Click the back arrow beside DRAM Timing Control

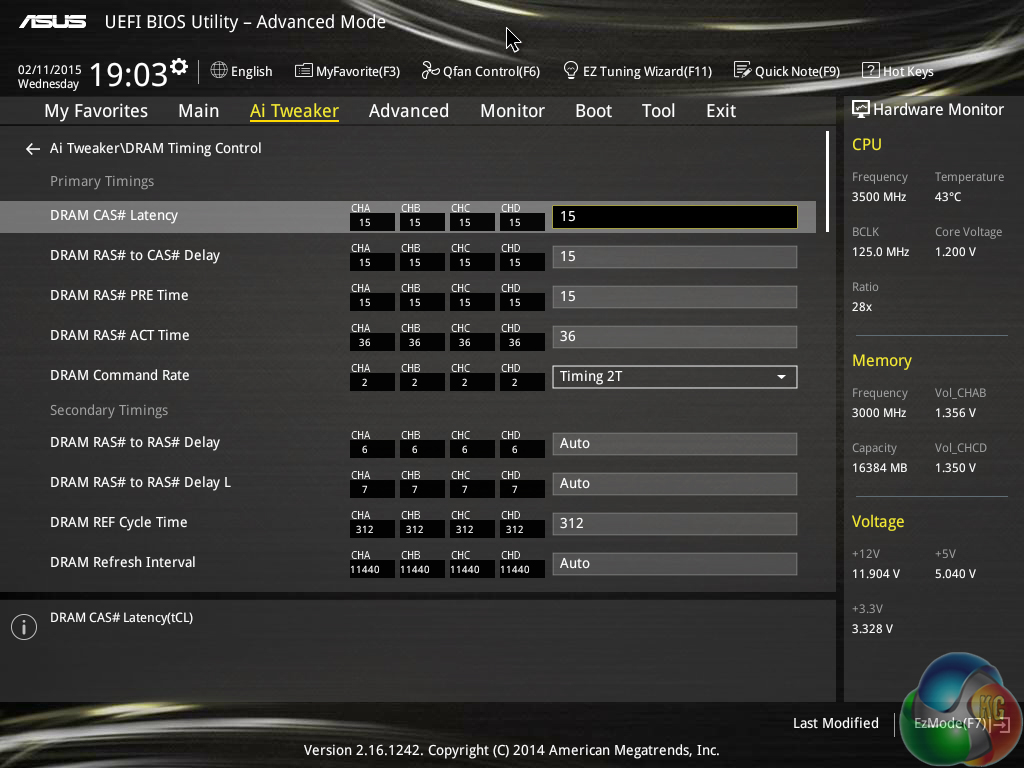pyautogui.click(x=33, y=149)
